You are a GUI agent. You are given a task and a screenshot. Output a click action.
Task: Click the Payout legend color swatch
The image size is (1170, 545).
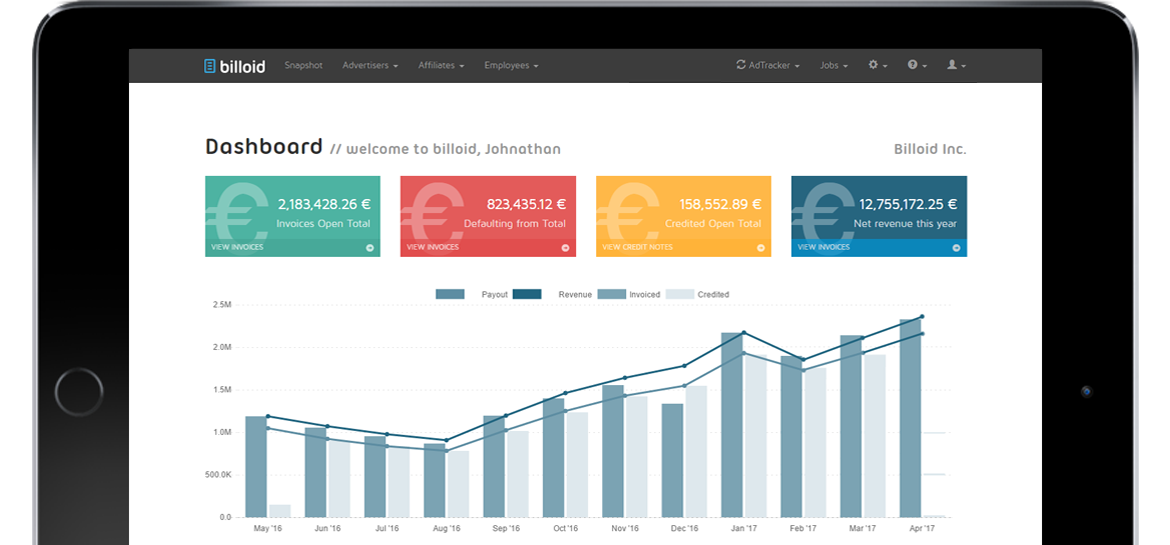(450, 294)
